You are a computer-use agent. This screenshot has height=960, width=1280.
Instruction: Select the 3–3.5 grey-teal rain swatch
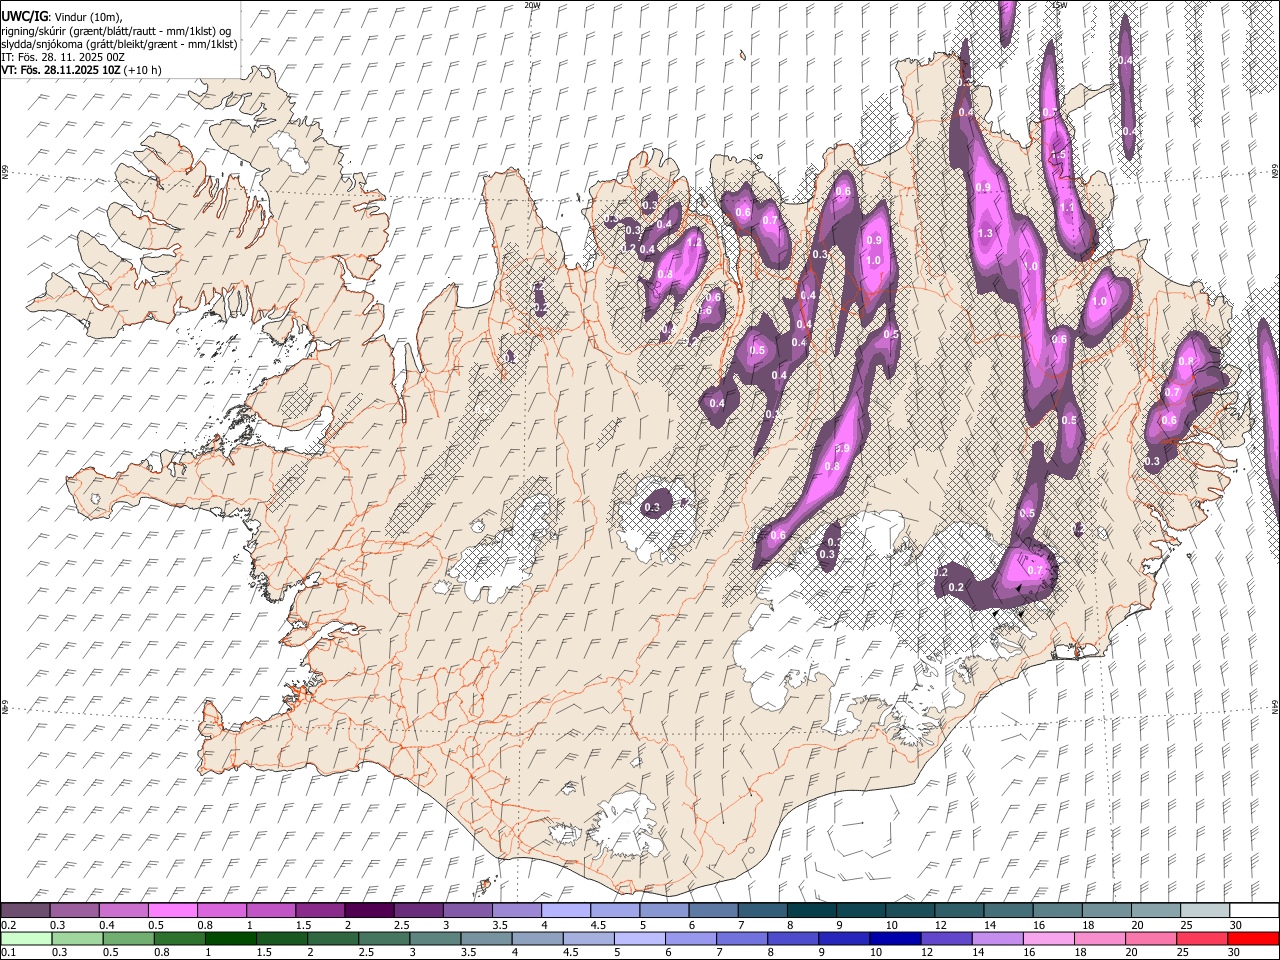(x=435, y=938)
